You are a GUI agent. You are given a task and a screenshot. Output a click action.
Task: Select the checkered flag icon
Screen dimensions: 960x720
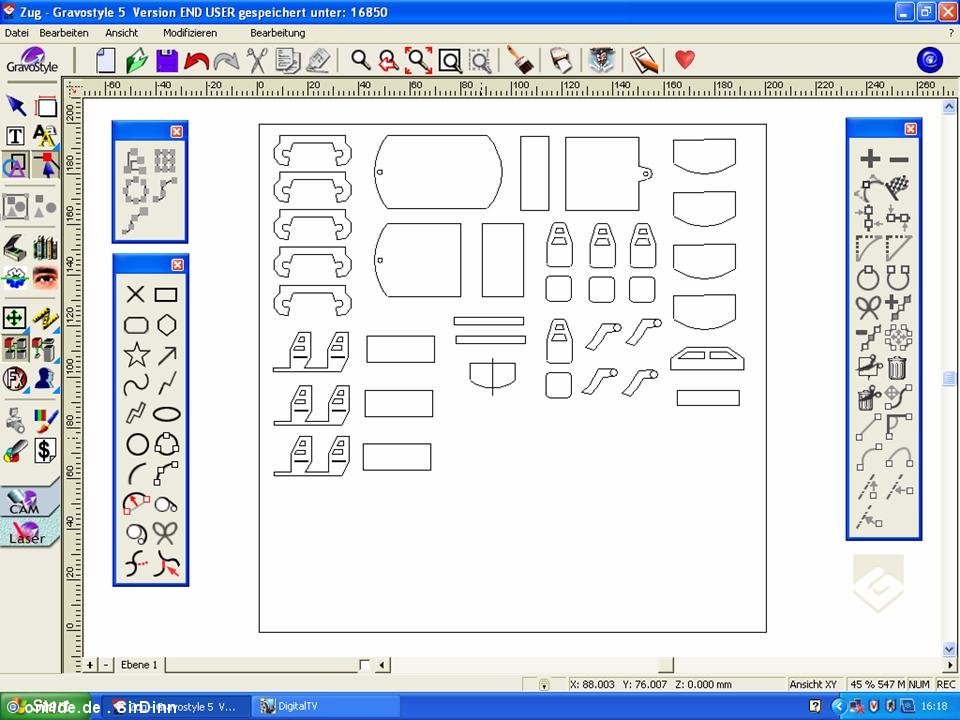pos(898,187)
